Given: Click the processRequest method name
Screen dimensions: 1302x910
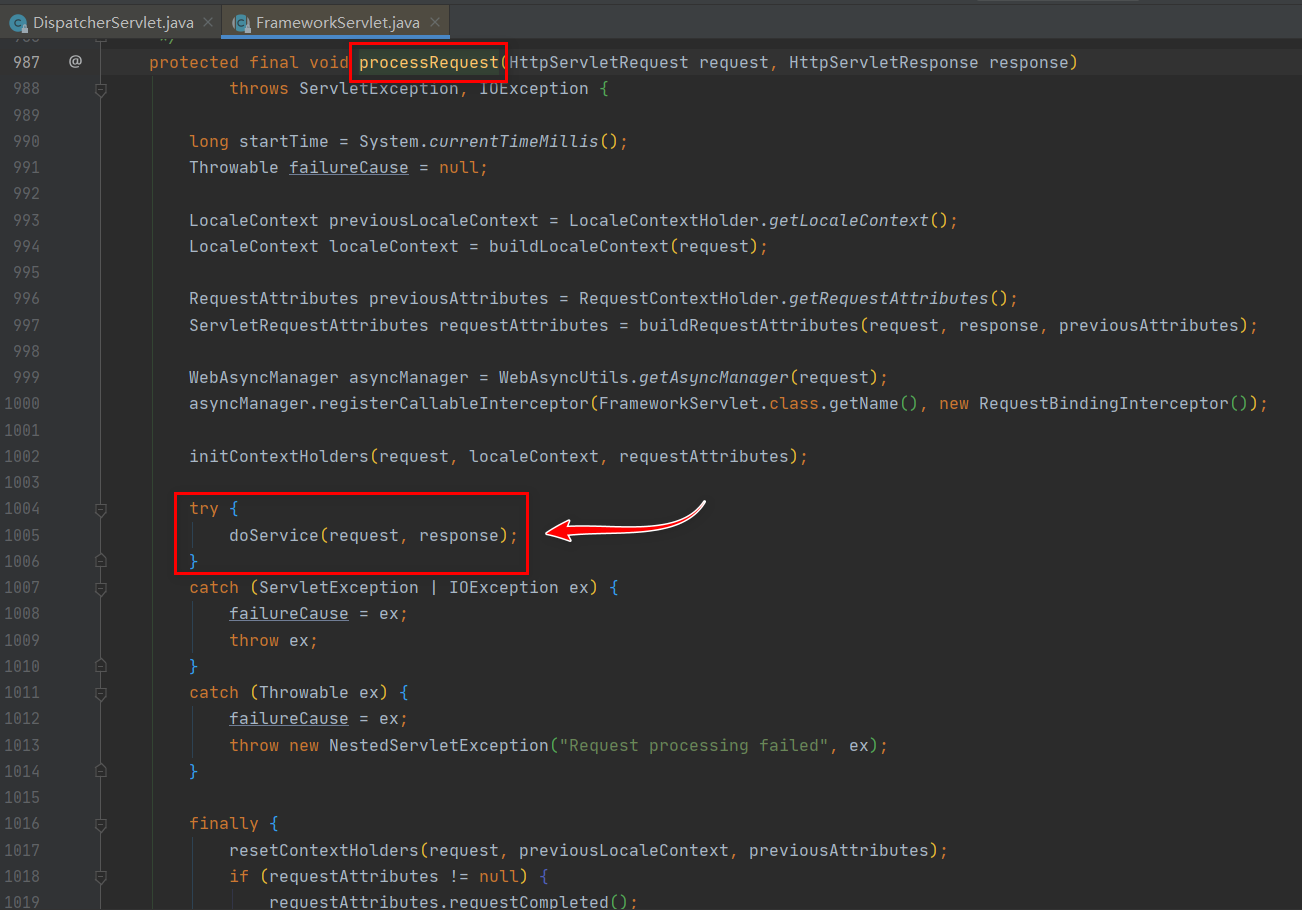Looking at the screenshot, I should point(428,62).
